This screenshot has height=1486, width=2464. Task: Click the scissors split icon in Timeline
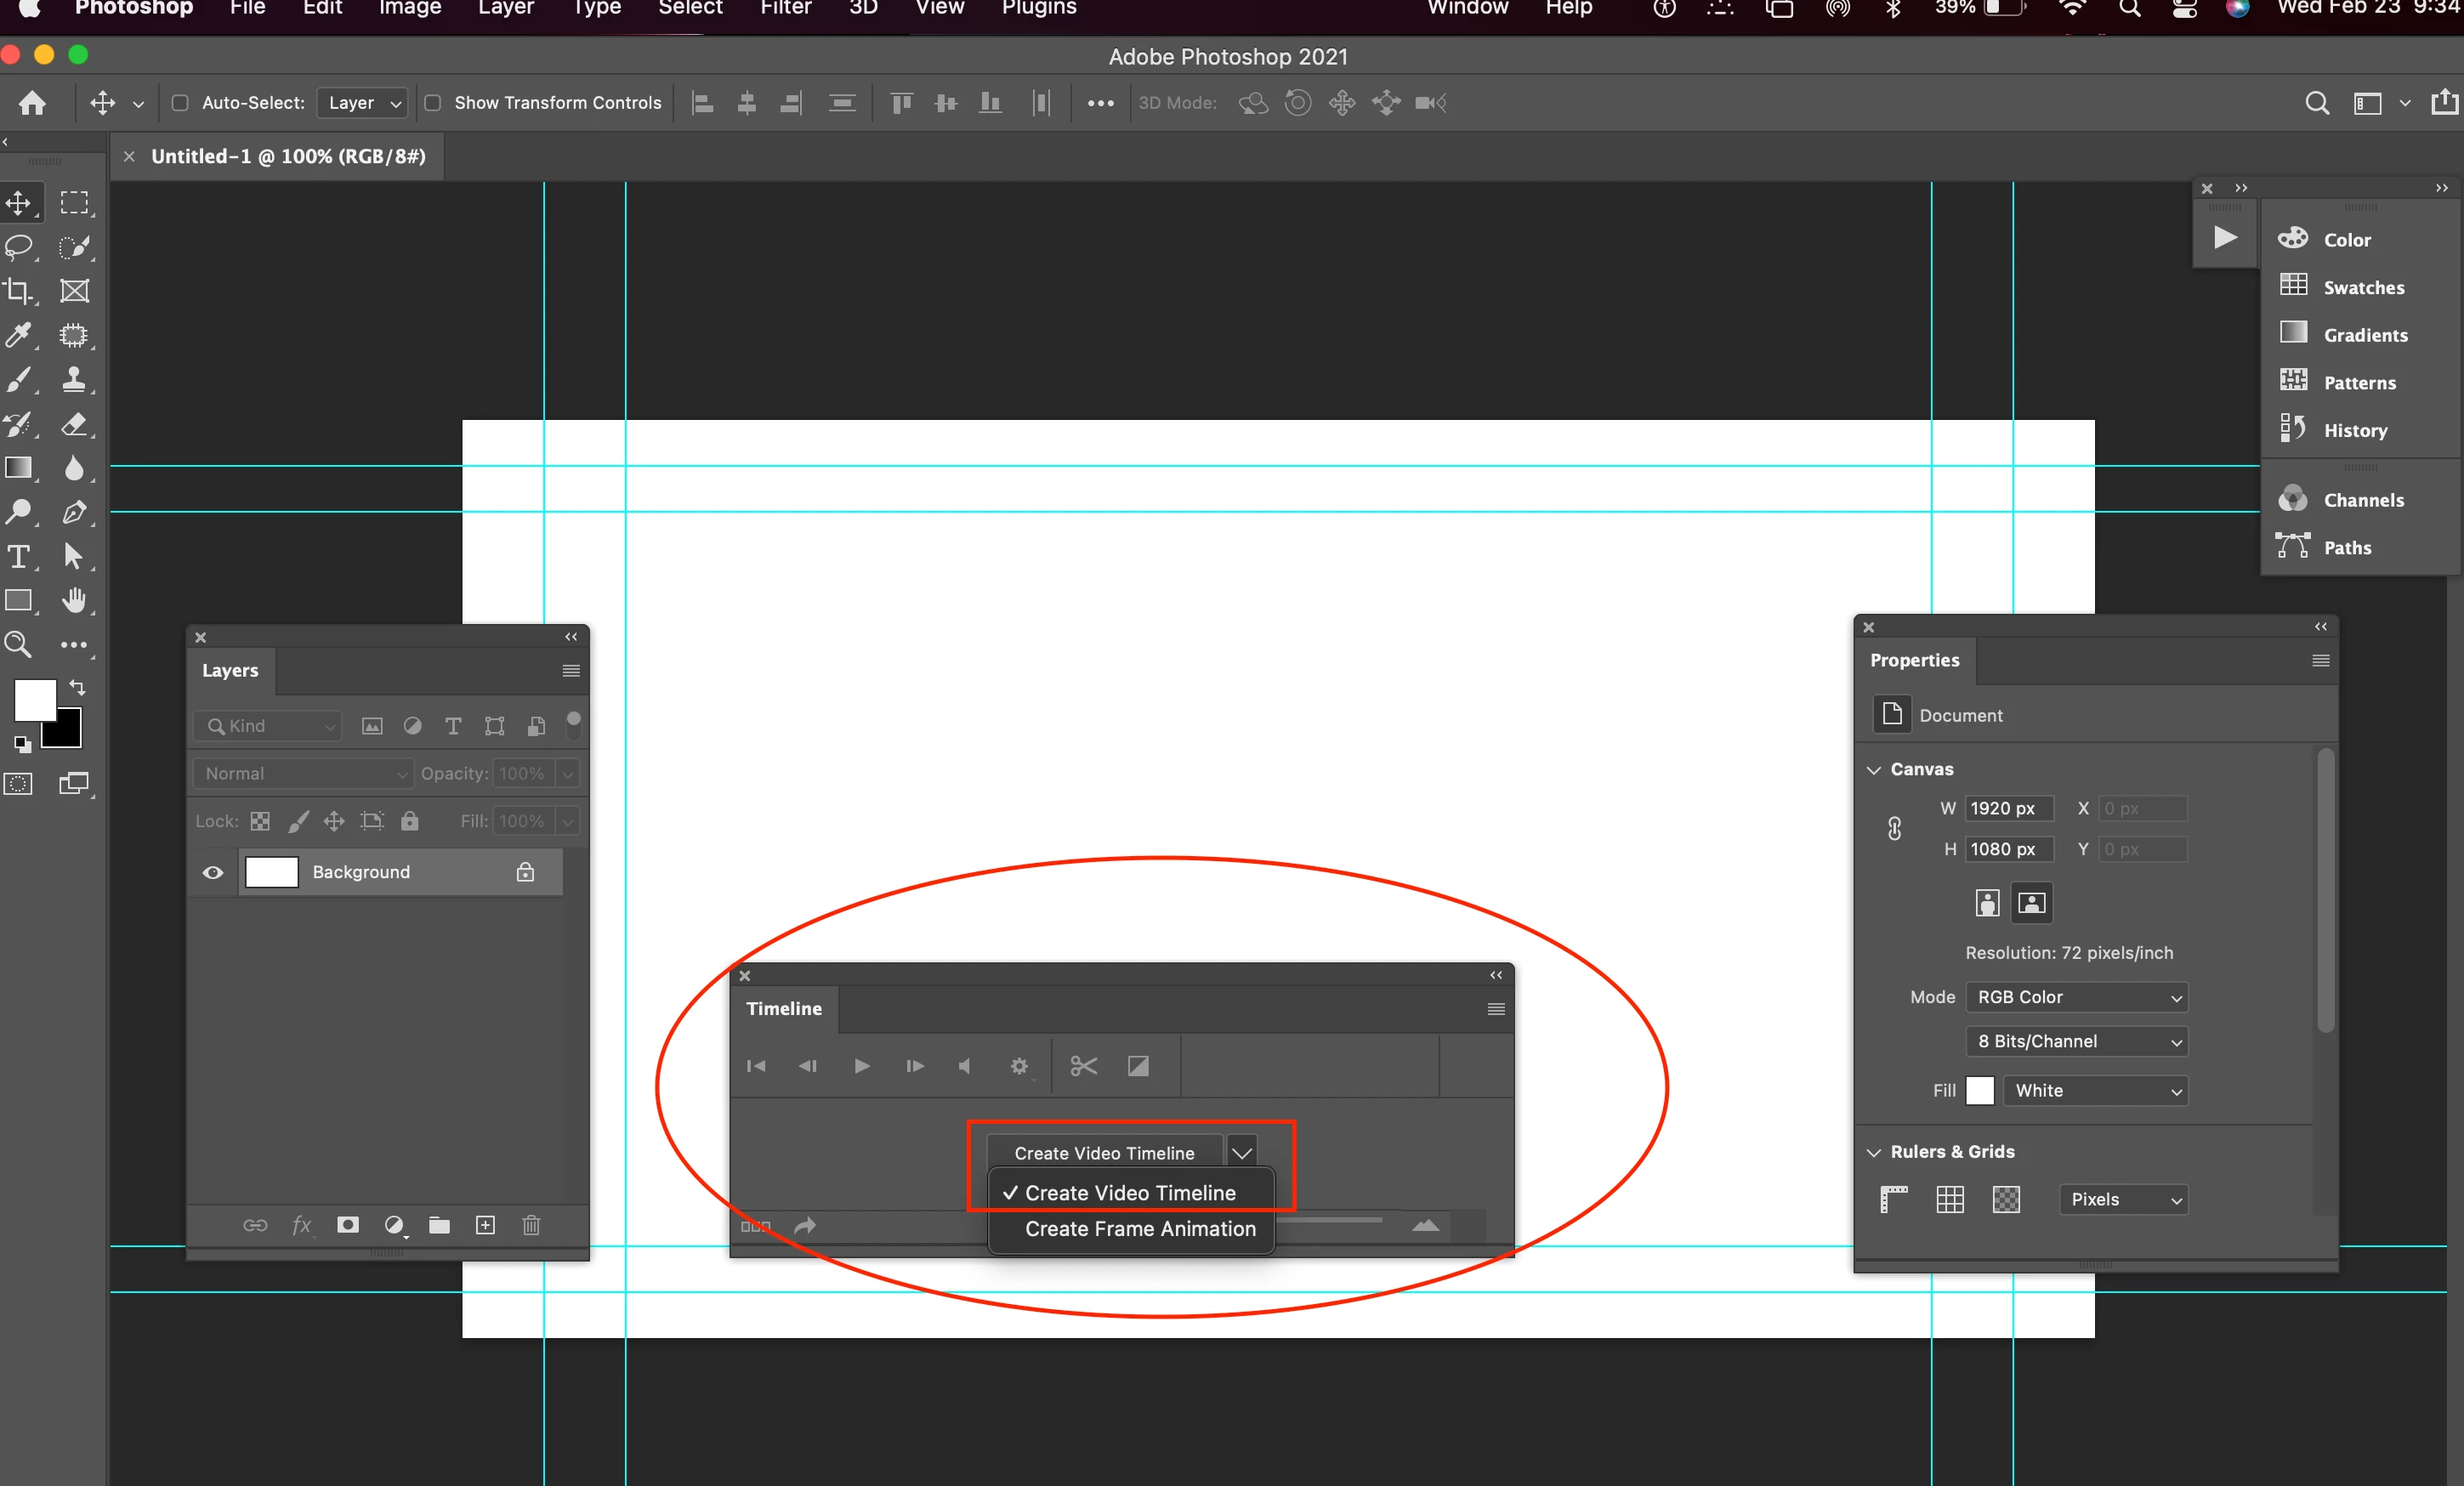click(1083, 1066)
